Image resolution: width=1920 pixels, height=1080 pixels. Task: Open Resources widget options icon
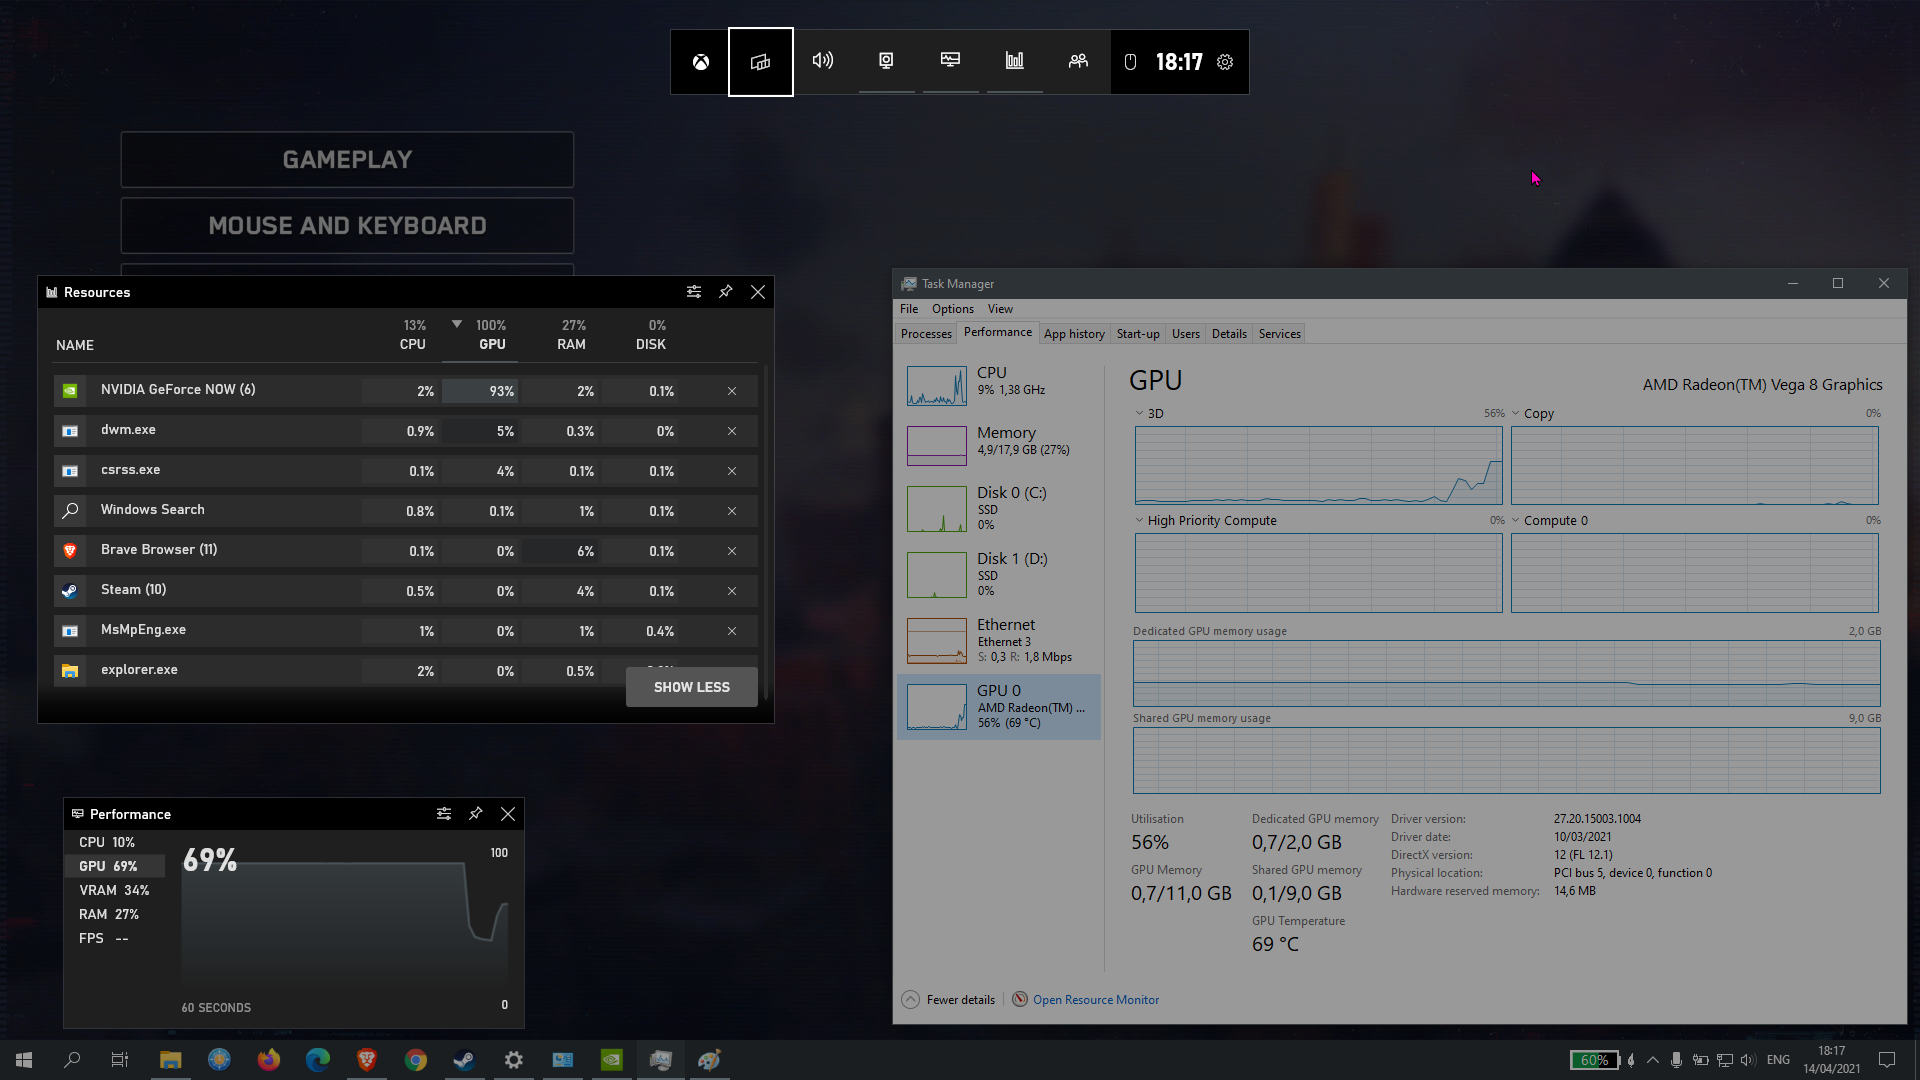coord(694,292)
